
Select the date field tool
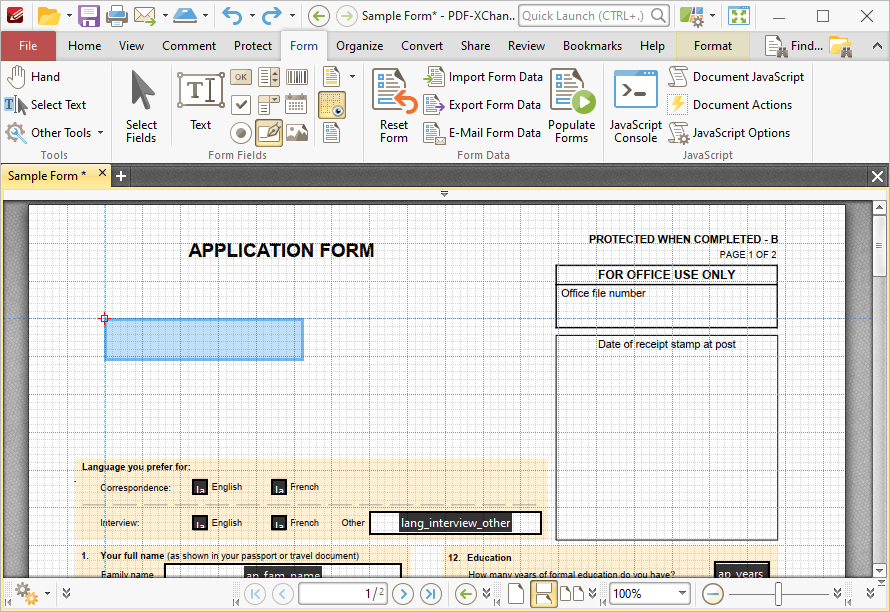(x=297, y=105)
